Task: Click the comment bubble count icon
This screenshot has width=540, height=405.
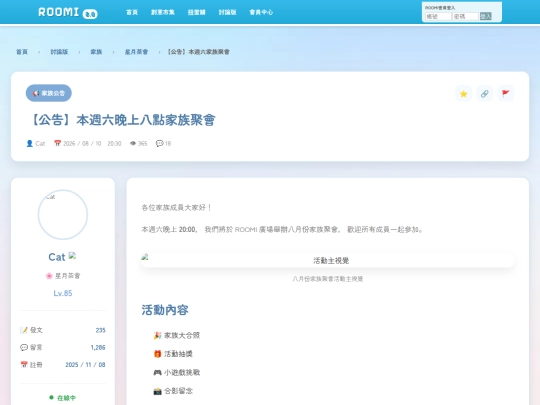Action: coord(159,143)
